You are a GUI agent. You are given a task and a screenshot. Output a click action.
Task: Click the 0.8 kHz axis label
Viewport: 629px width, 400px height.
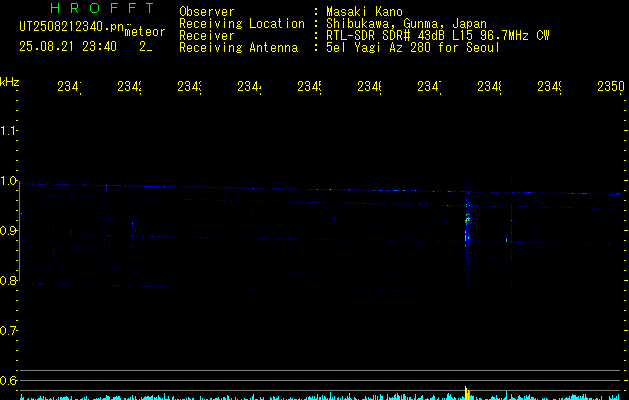(8, 280)
